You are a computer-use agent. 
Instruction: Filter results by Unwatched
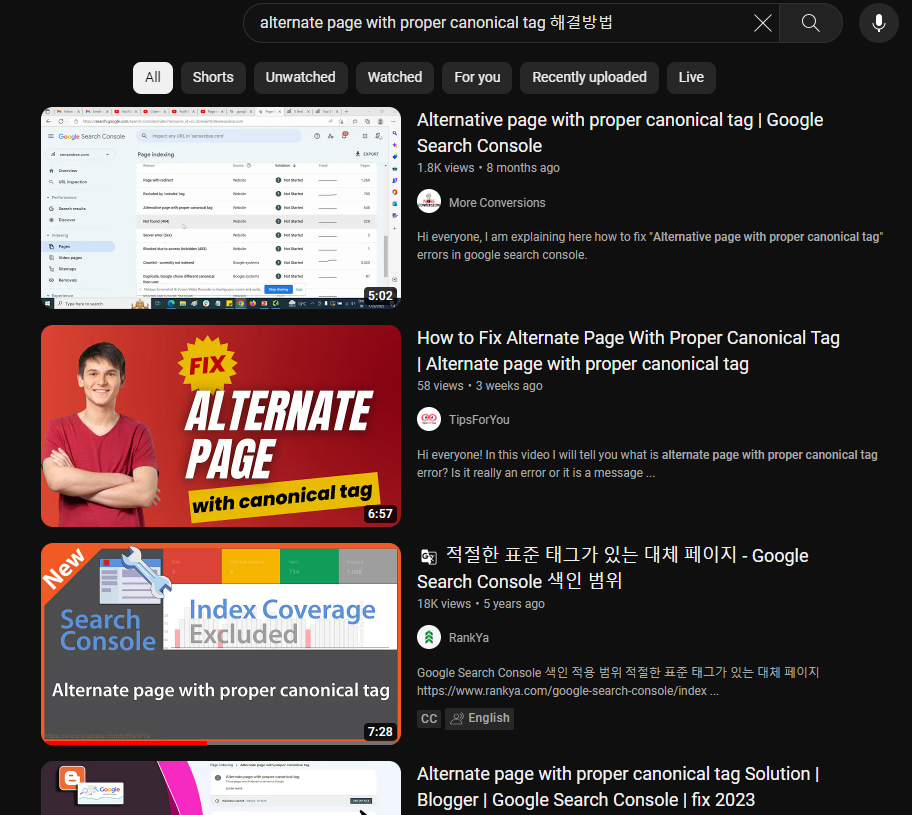pos(300,77)
